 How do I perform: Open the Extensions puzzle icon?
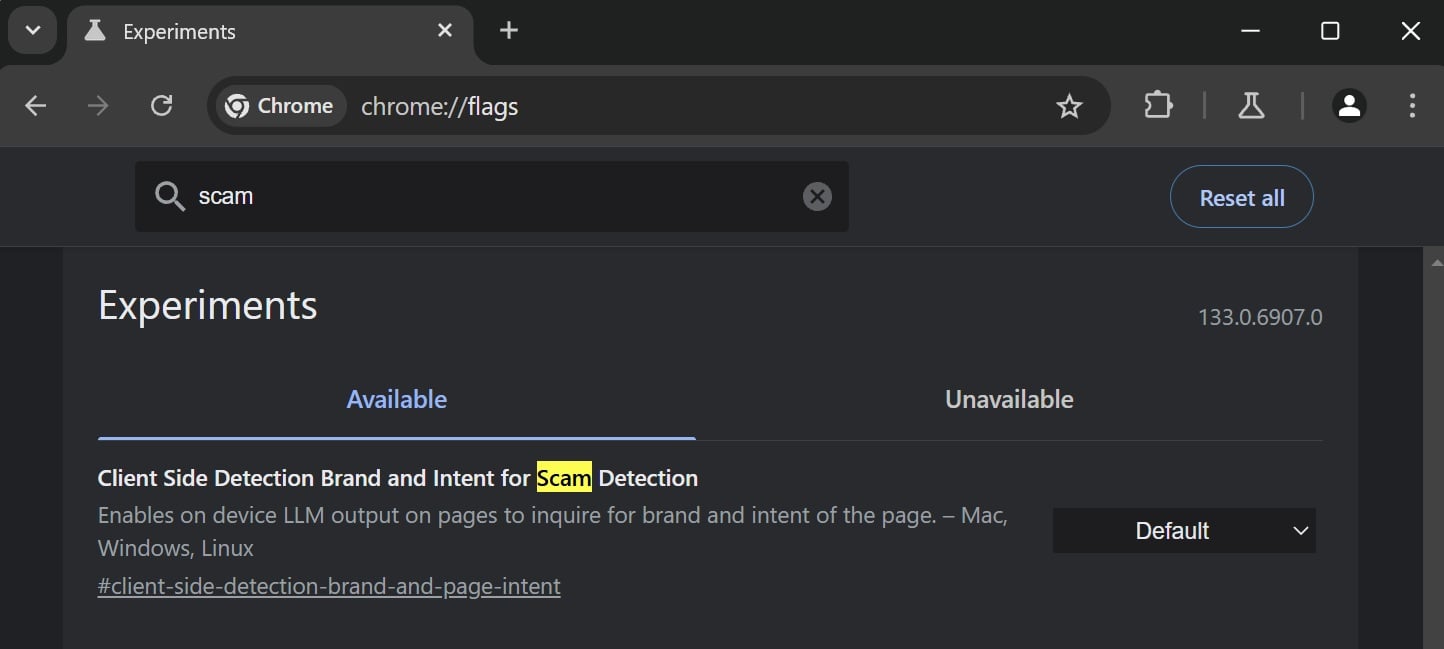tap(1158, 106)
